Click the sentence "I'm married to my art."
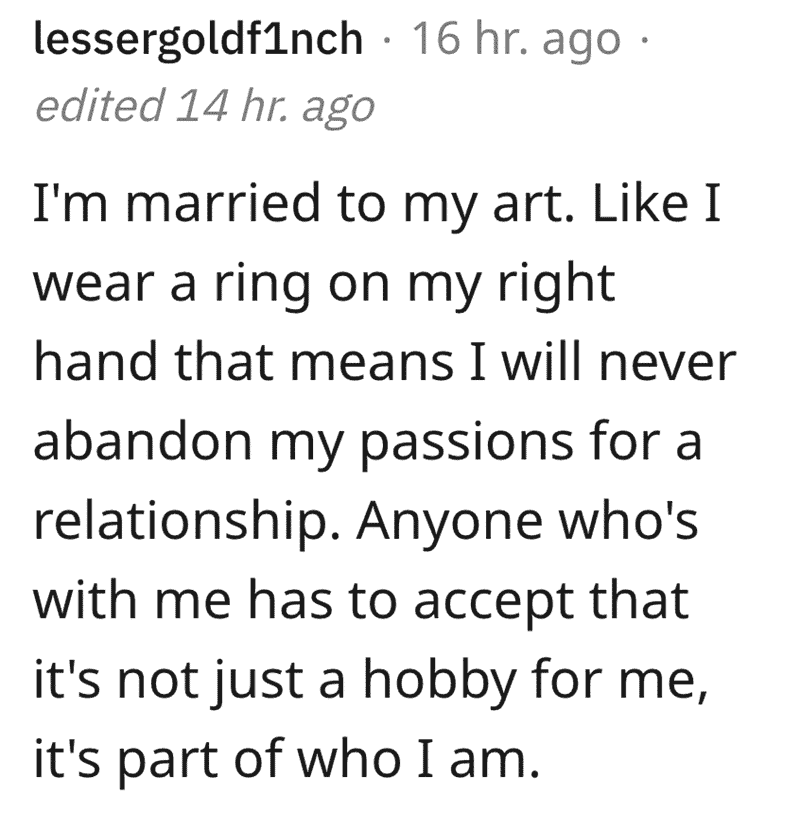The width and height of the screenshot is (800, 830). (303, 205)
